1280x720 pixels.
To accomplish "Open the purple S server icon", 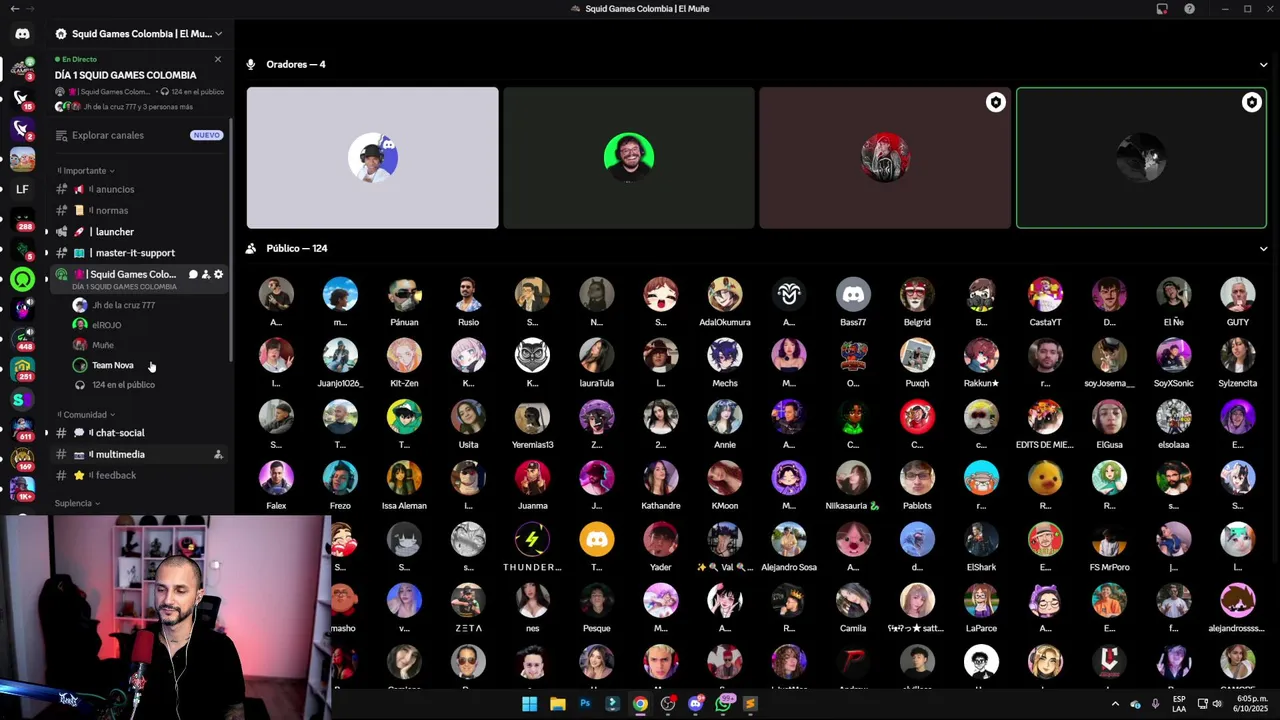I will point(22,400).
